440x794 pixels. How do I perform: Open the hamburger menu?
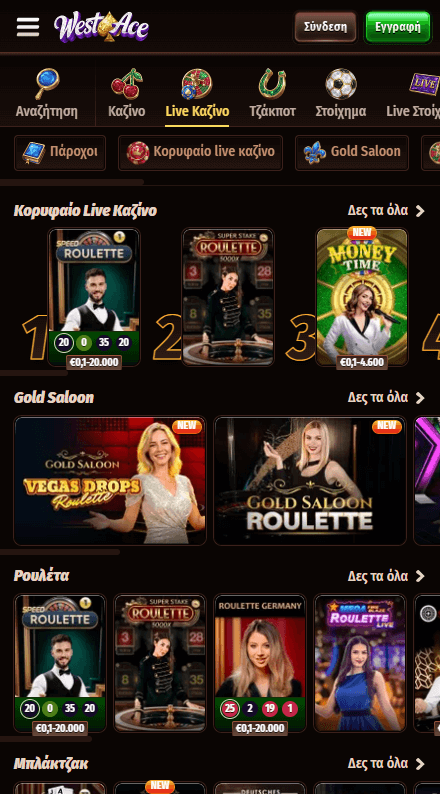[28, 27]
